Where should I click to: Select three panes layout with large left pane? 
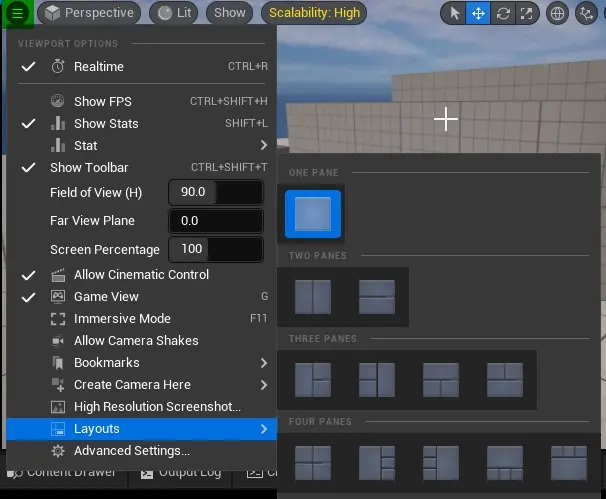(313, 380)
